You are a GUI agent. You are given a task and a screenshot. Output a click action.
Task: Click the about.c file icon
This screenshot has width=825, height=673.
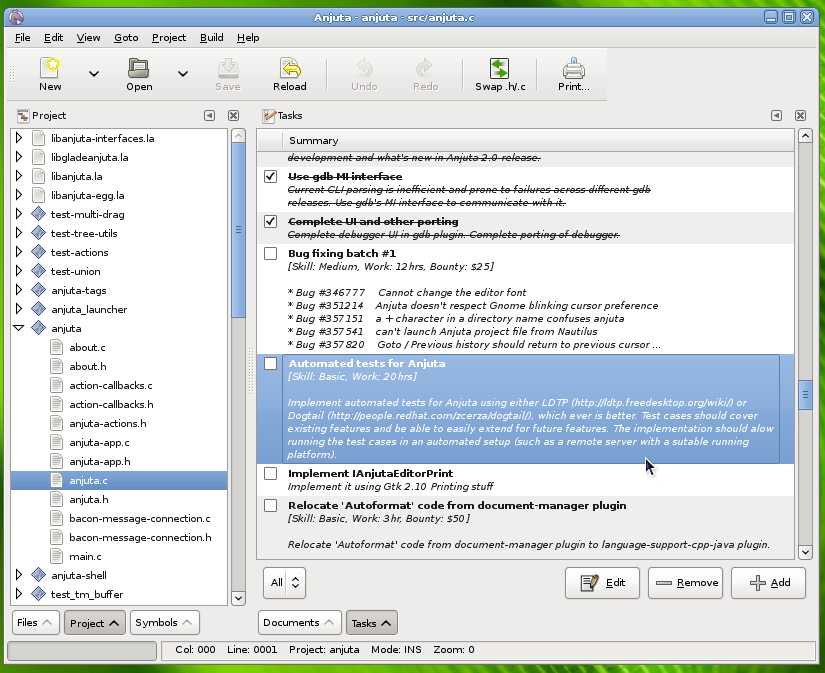pos(56,347)
